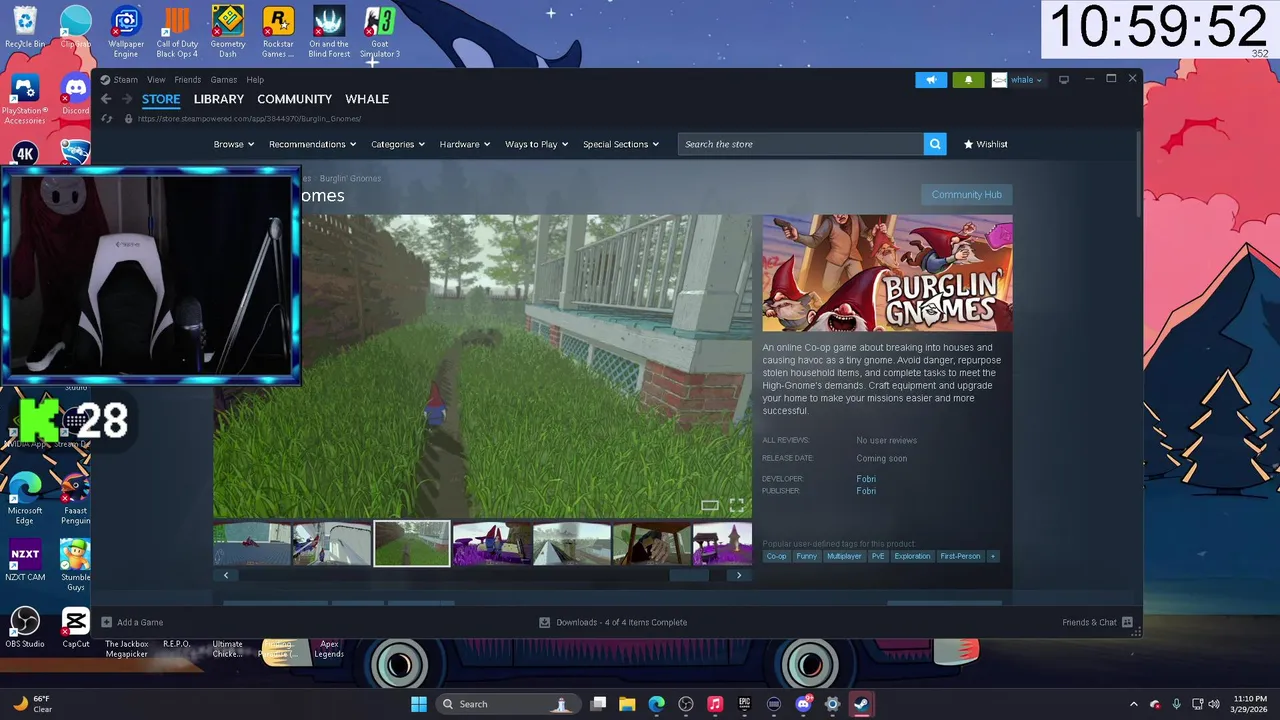Launch Geometry Dash desktop shortcut
This screenshot has width=1280, height=720.
click(228, 32)
